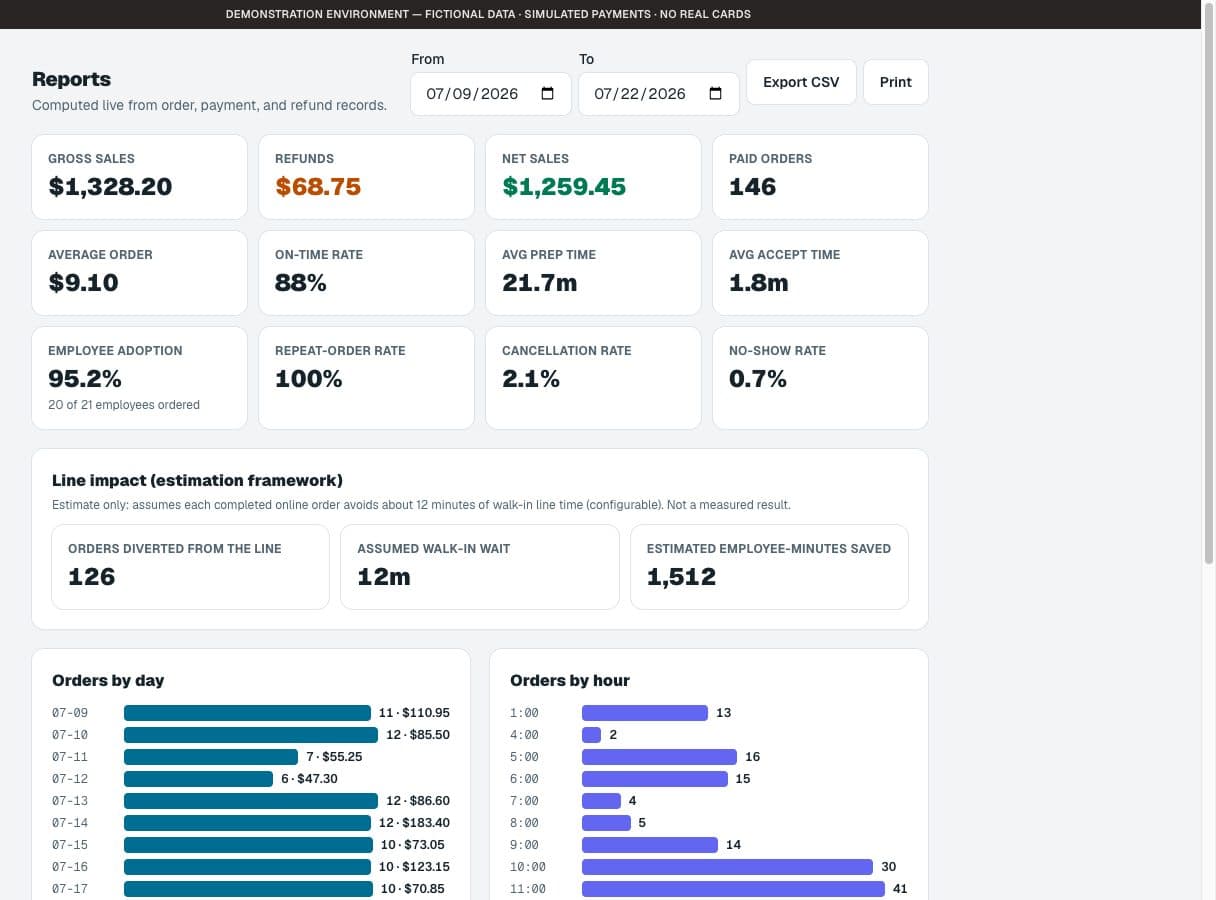Click the Export CSV button
The height and width of the screenshot is (900, 1216).
point(801,82)
